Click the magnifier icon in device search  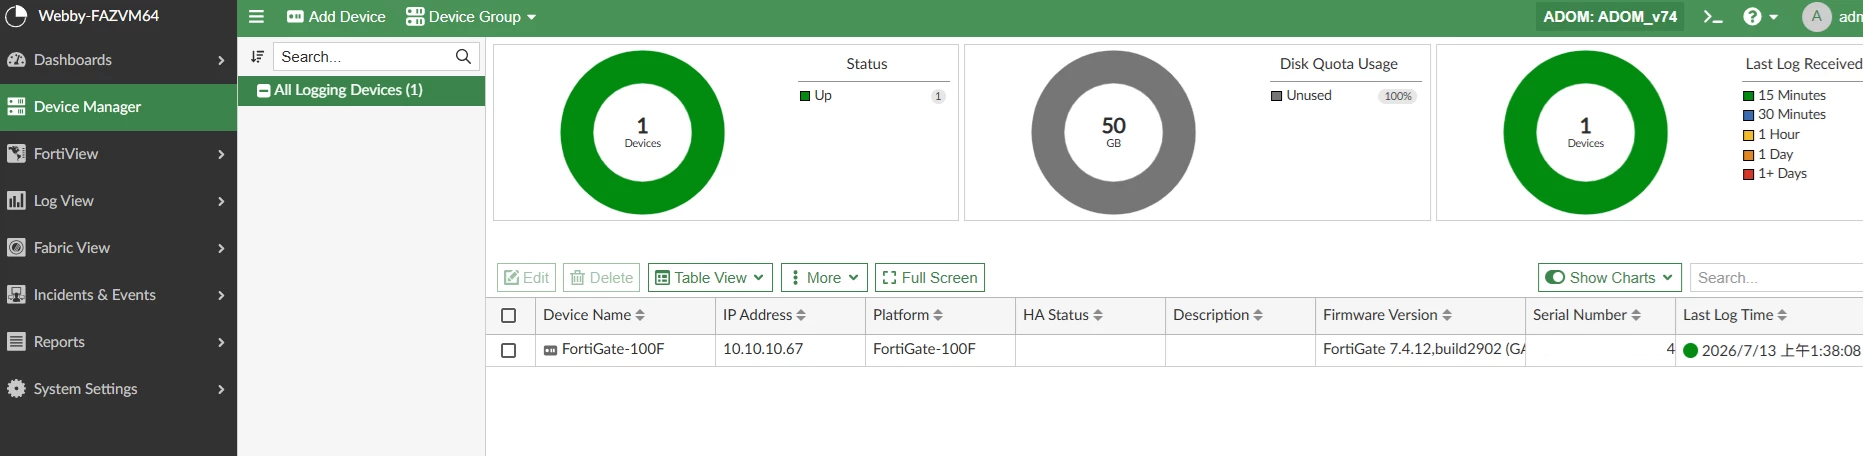click(x=463, y=57)
